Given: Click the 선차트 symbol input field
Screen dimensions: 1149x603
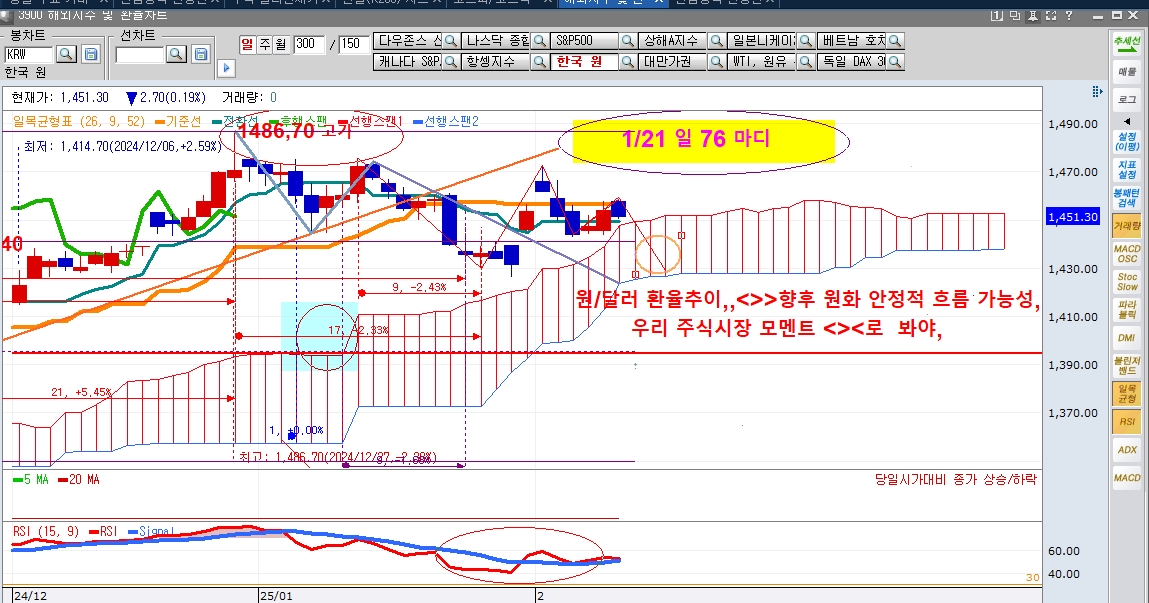Looking at the screenshot, I should tap(139, 54).
